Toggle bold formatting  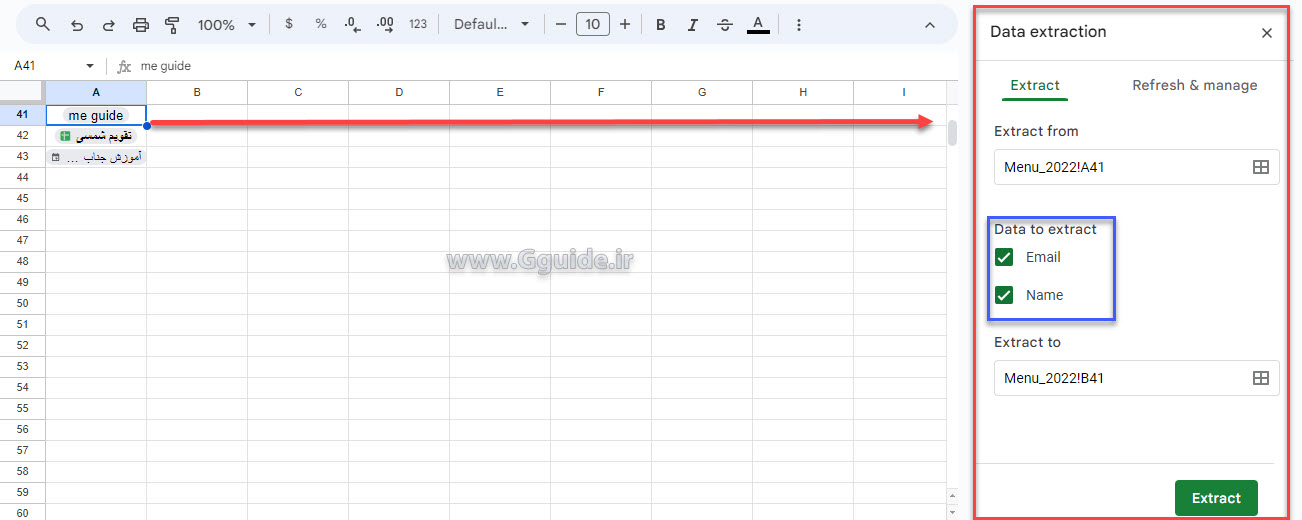click(661, 25)
